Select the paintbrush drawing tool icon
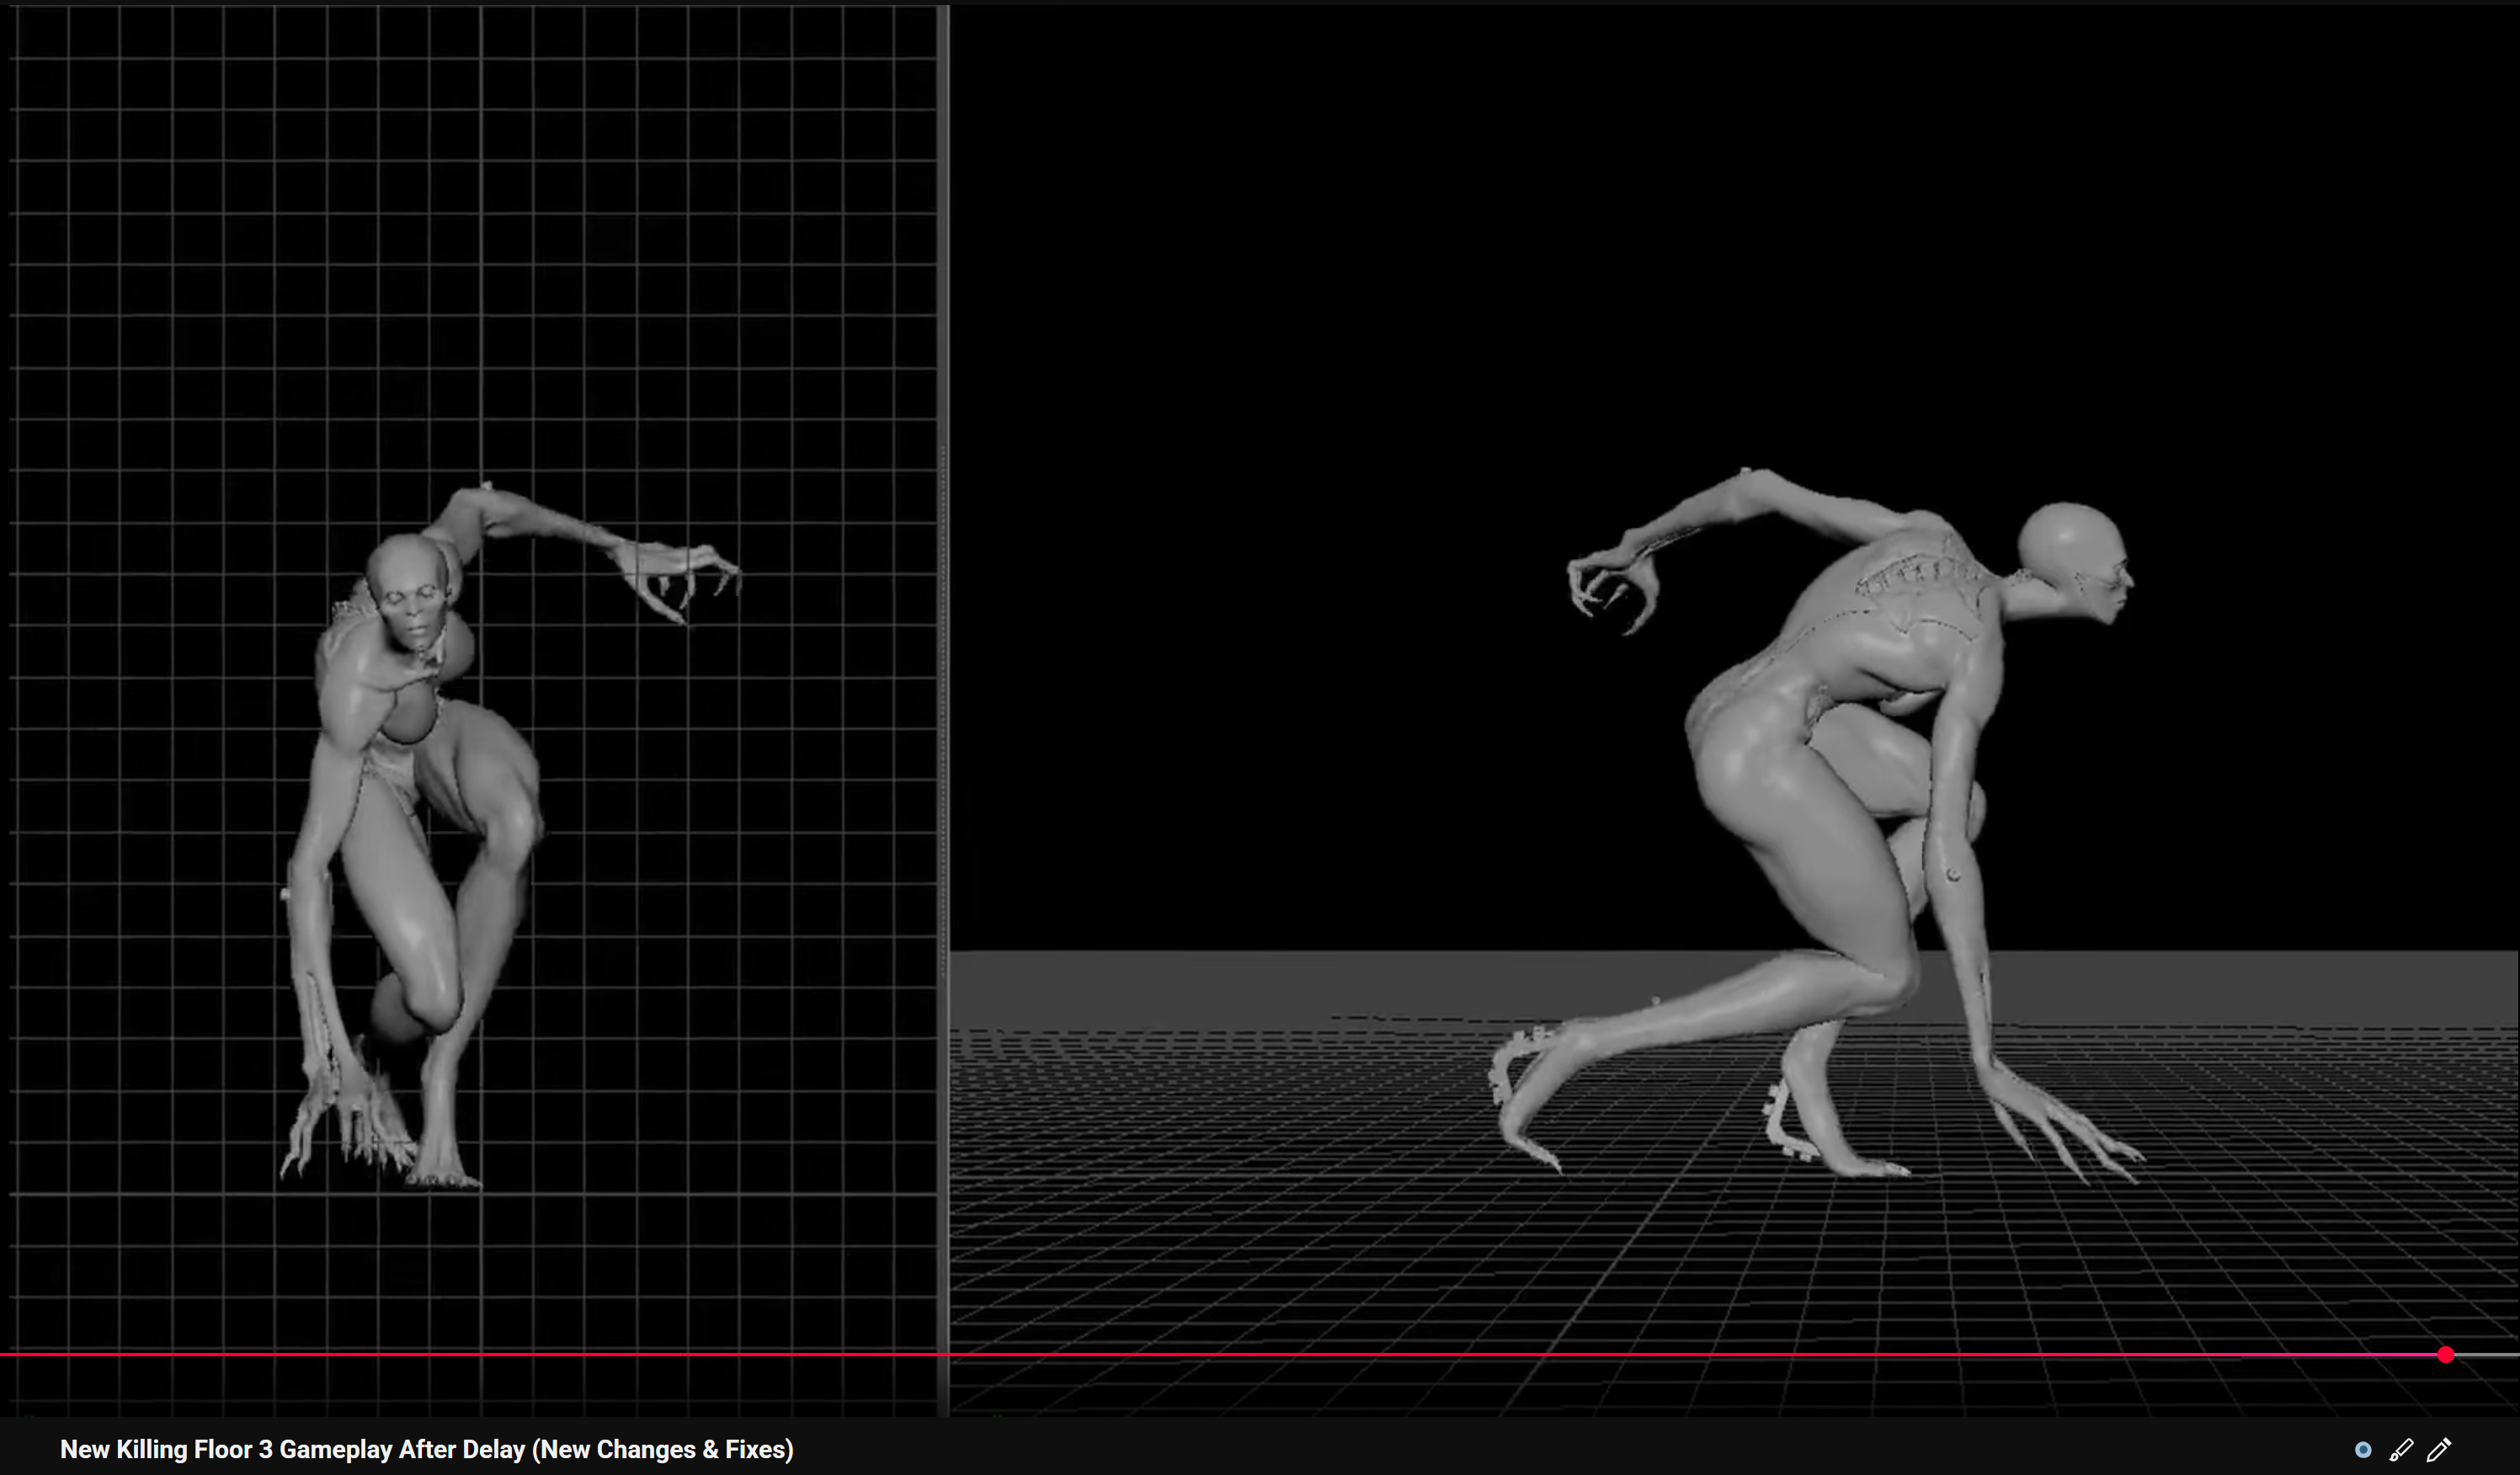The image size is (2520, 1475). tap(2402, 1450)
